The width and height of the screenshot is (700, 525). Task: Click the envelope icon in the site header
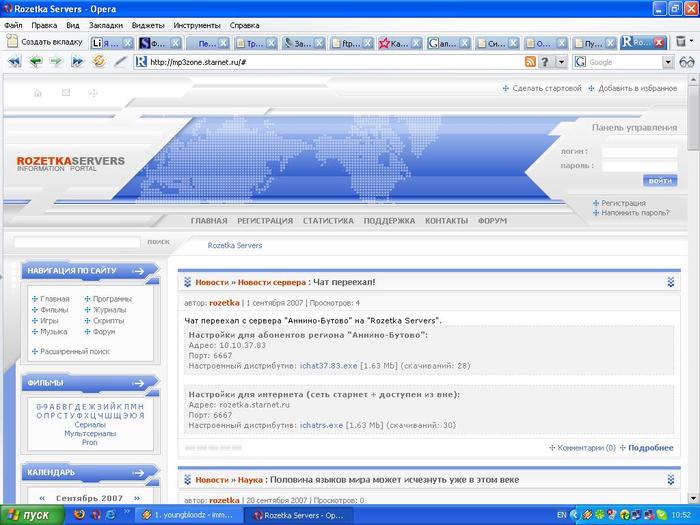[66, 93]
